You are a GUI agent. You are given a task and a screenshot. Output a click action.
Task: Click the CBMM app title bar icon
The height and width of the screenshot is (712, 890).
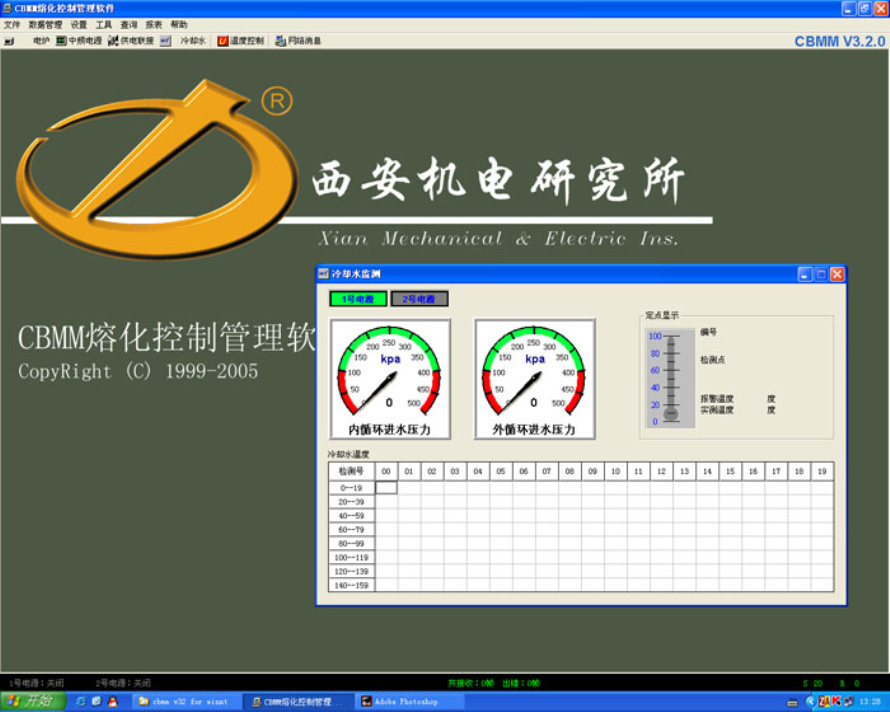tap(7, 8)
